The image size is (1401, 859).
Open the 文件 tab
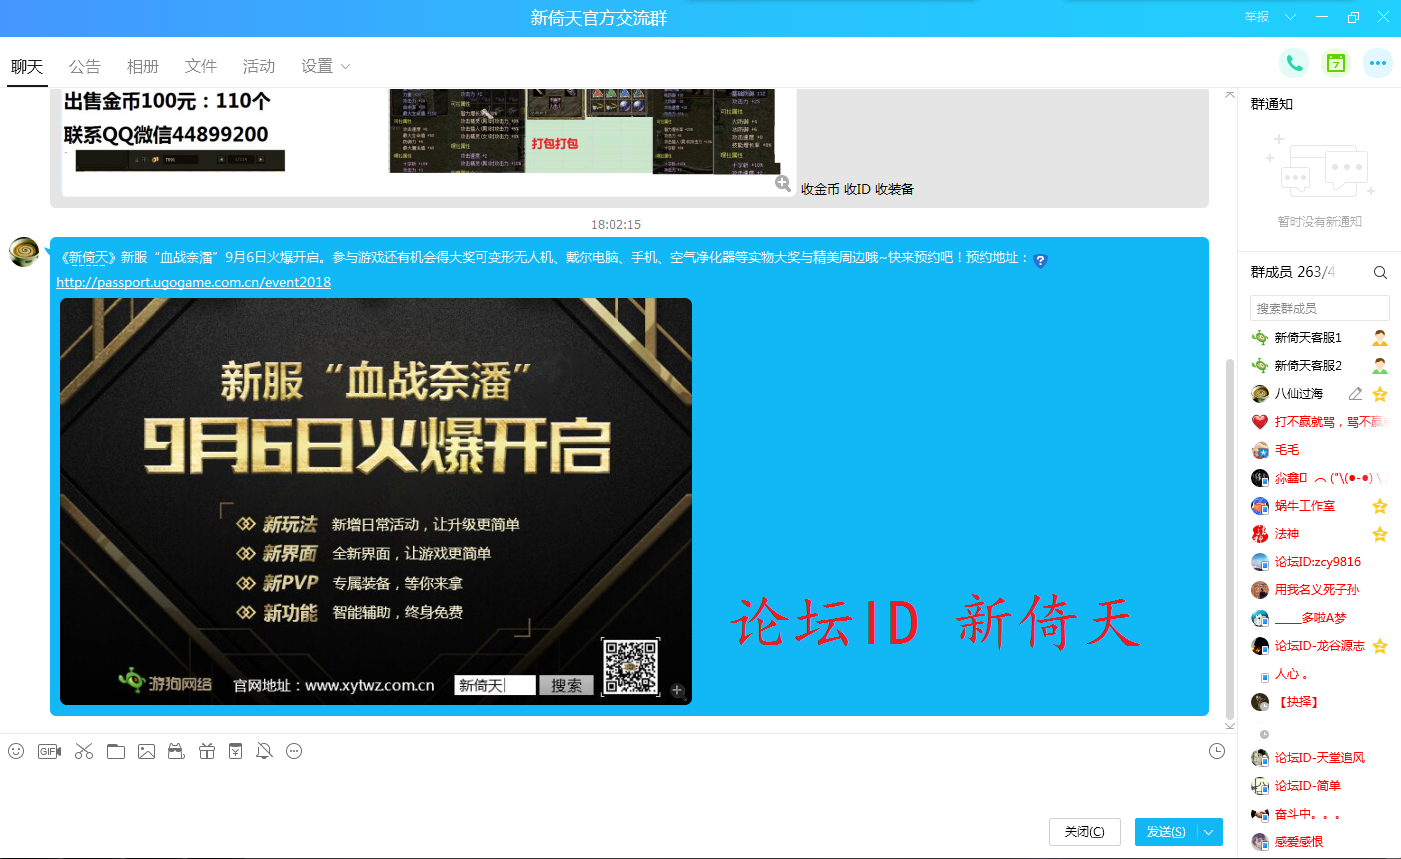tap(201, 67)
